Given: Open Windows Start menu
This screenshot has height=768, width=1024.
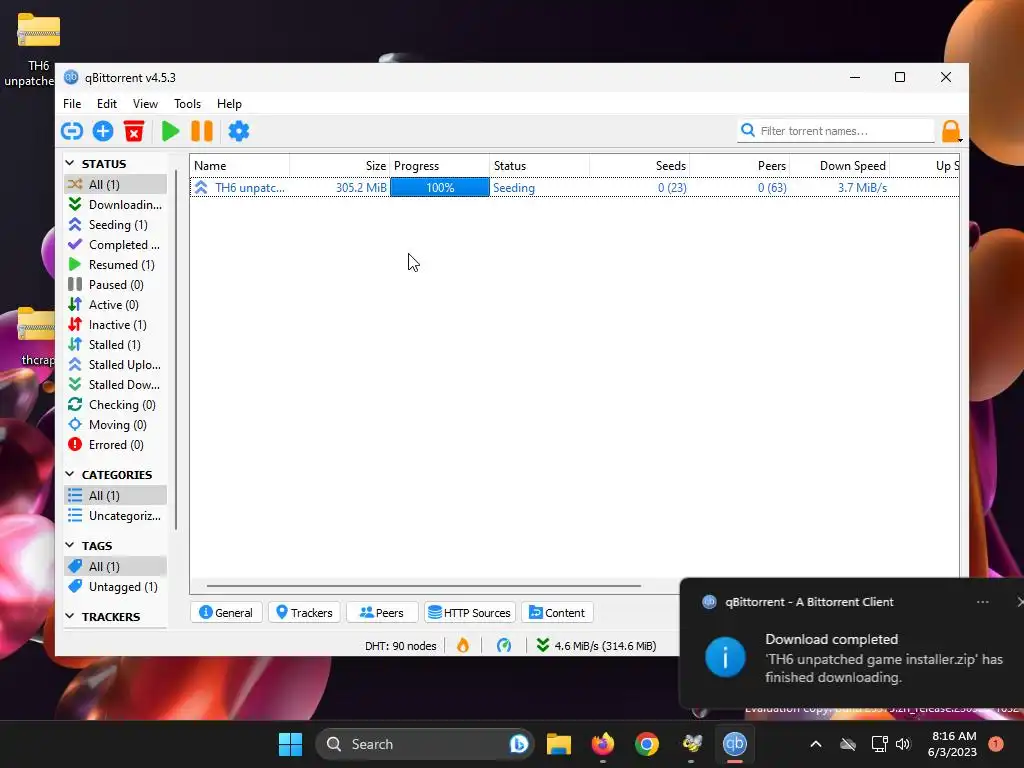Looking at the screenshot, I should (x=290, y=744).
